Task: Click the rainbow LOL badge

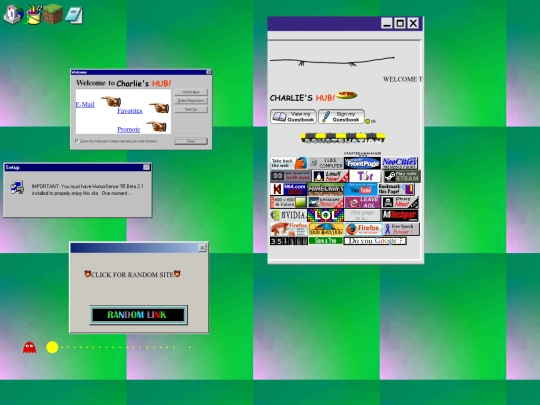Action: 325,216
